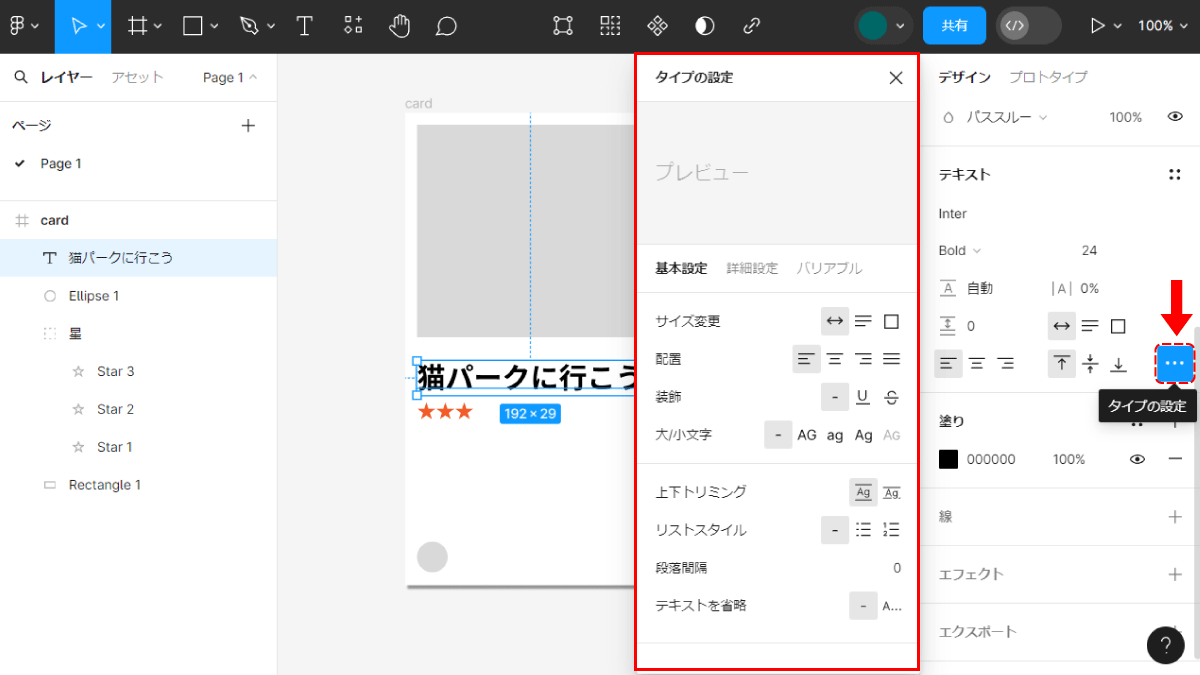Open the Pen tool dropdown arrow
1200x675 pixels.
[x=269, y=26]
